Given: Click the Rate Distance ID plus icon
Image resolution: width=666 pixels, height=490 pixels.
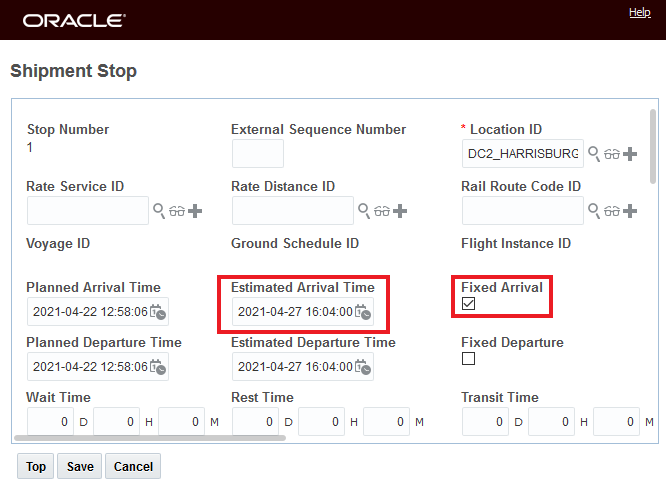Looking at the screenshot, I should [x=400, y=211].
